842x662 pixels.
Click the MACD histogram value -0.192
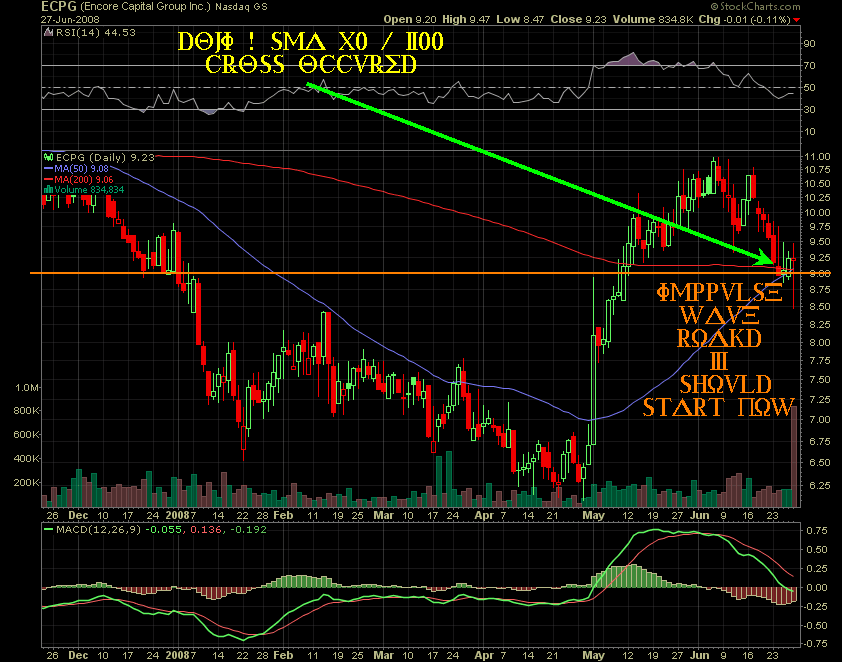(248, 530)
